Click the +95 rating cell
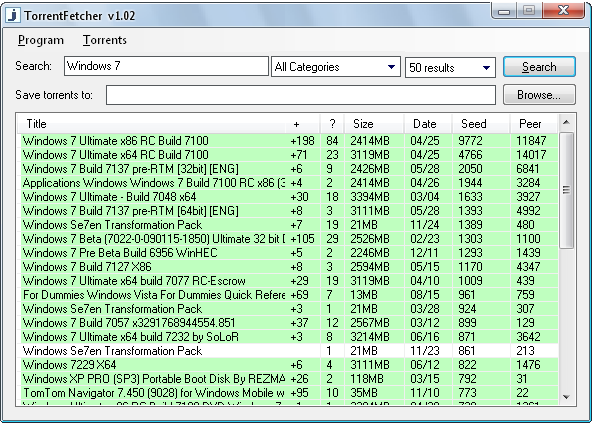 coord(299,392)
